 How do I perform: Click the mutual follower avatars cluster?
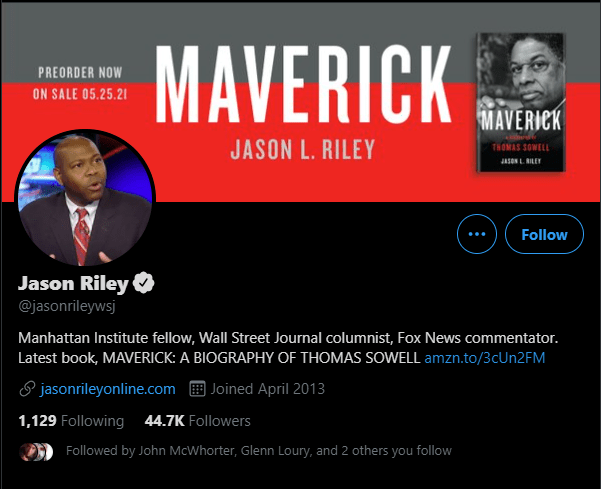click(36, 451)
